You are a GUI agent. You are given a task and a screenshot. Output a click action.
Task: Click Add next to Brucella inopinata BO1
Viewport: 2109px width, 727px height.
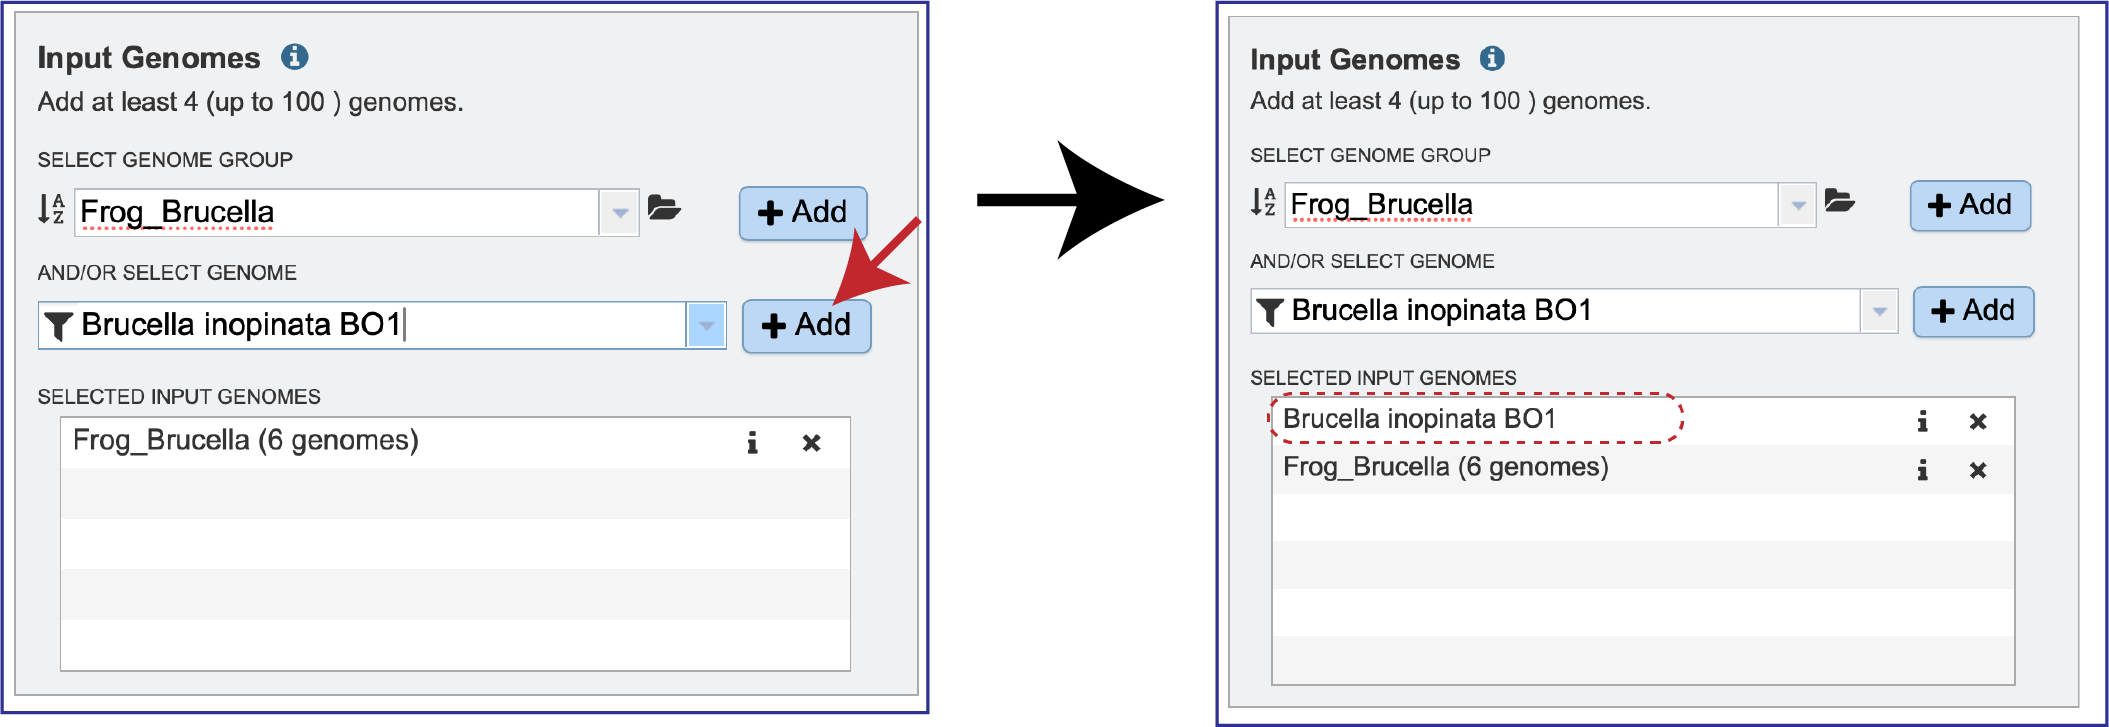[806, 325]
